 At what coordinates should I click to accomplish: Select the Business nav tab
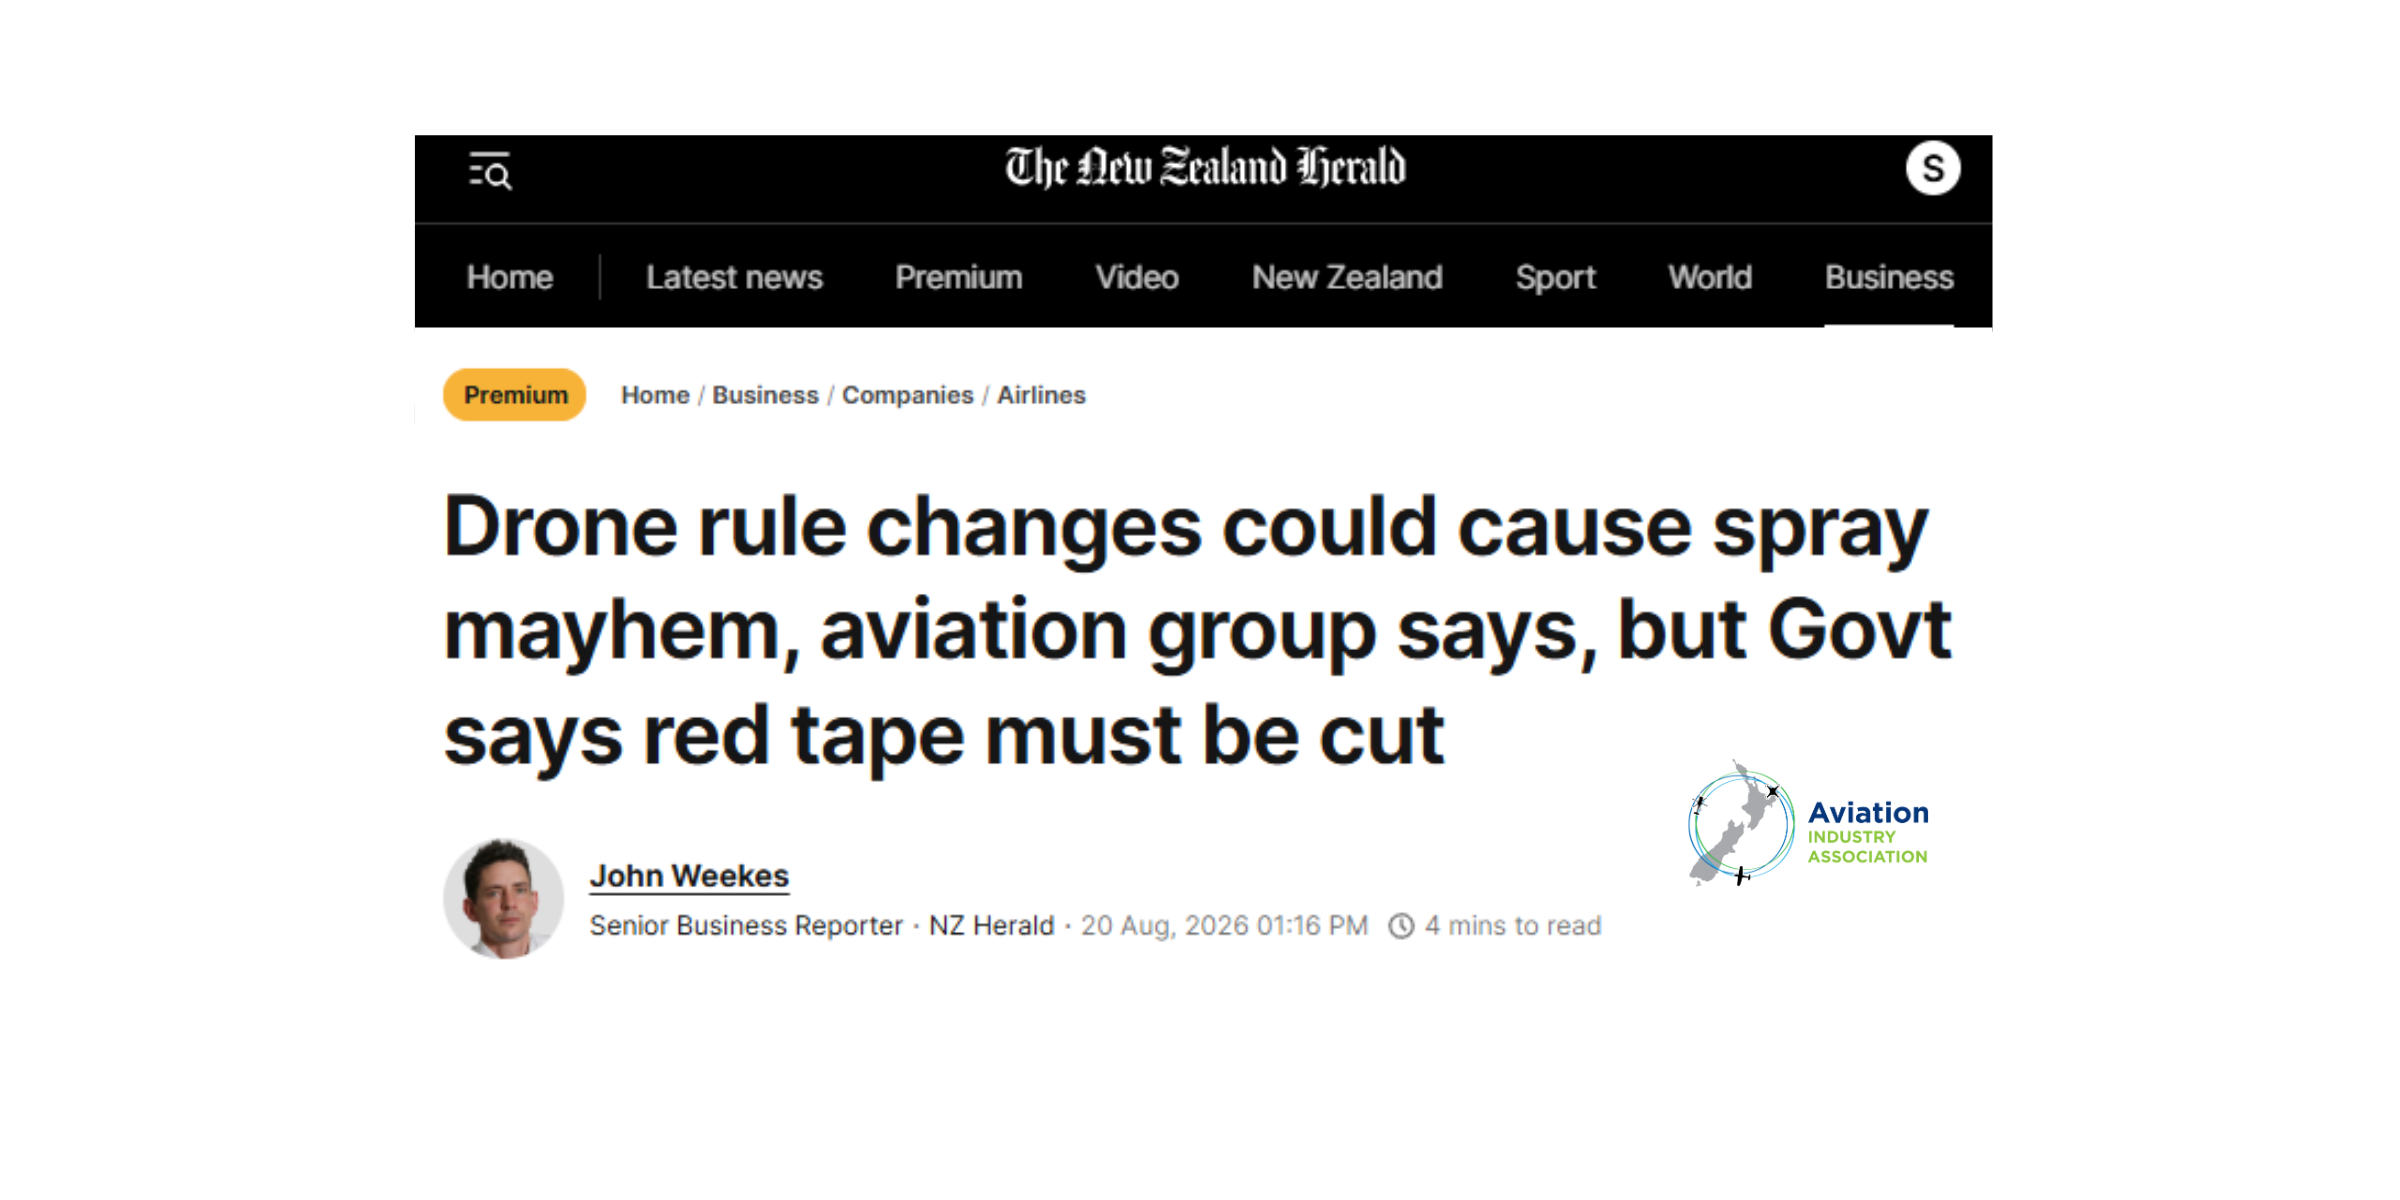(1889, 277)
